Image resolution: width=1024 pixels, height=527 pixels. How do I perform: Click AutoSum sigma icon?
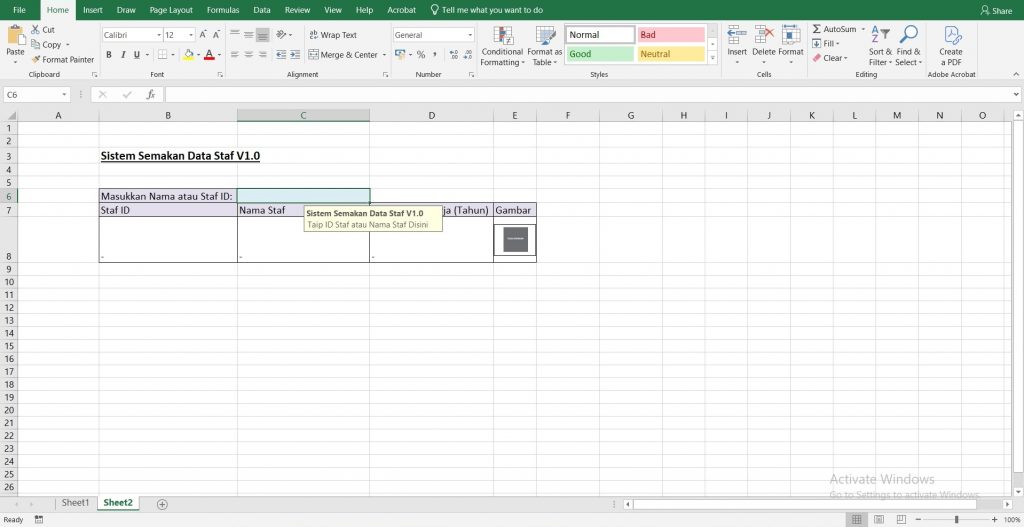(817, 29)
